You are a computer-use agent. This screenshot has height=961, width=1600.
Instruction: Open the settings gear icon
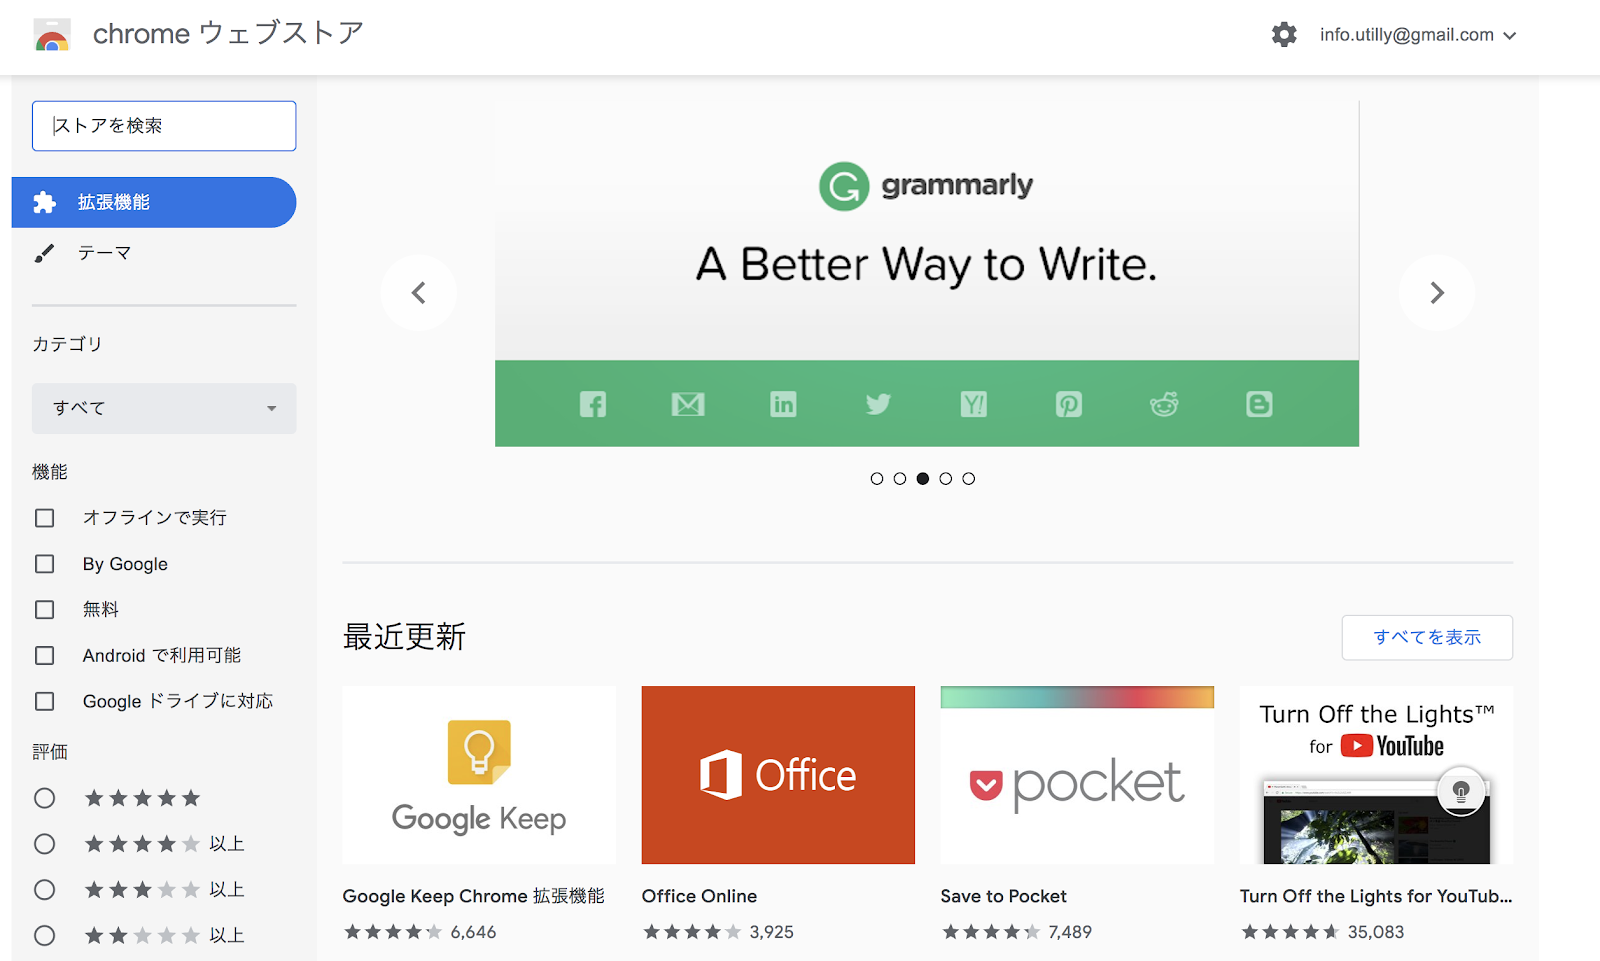1284,35
